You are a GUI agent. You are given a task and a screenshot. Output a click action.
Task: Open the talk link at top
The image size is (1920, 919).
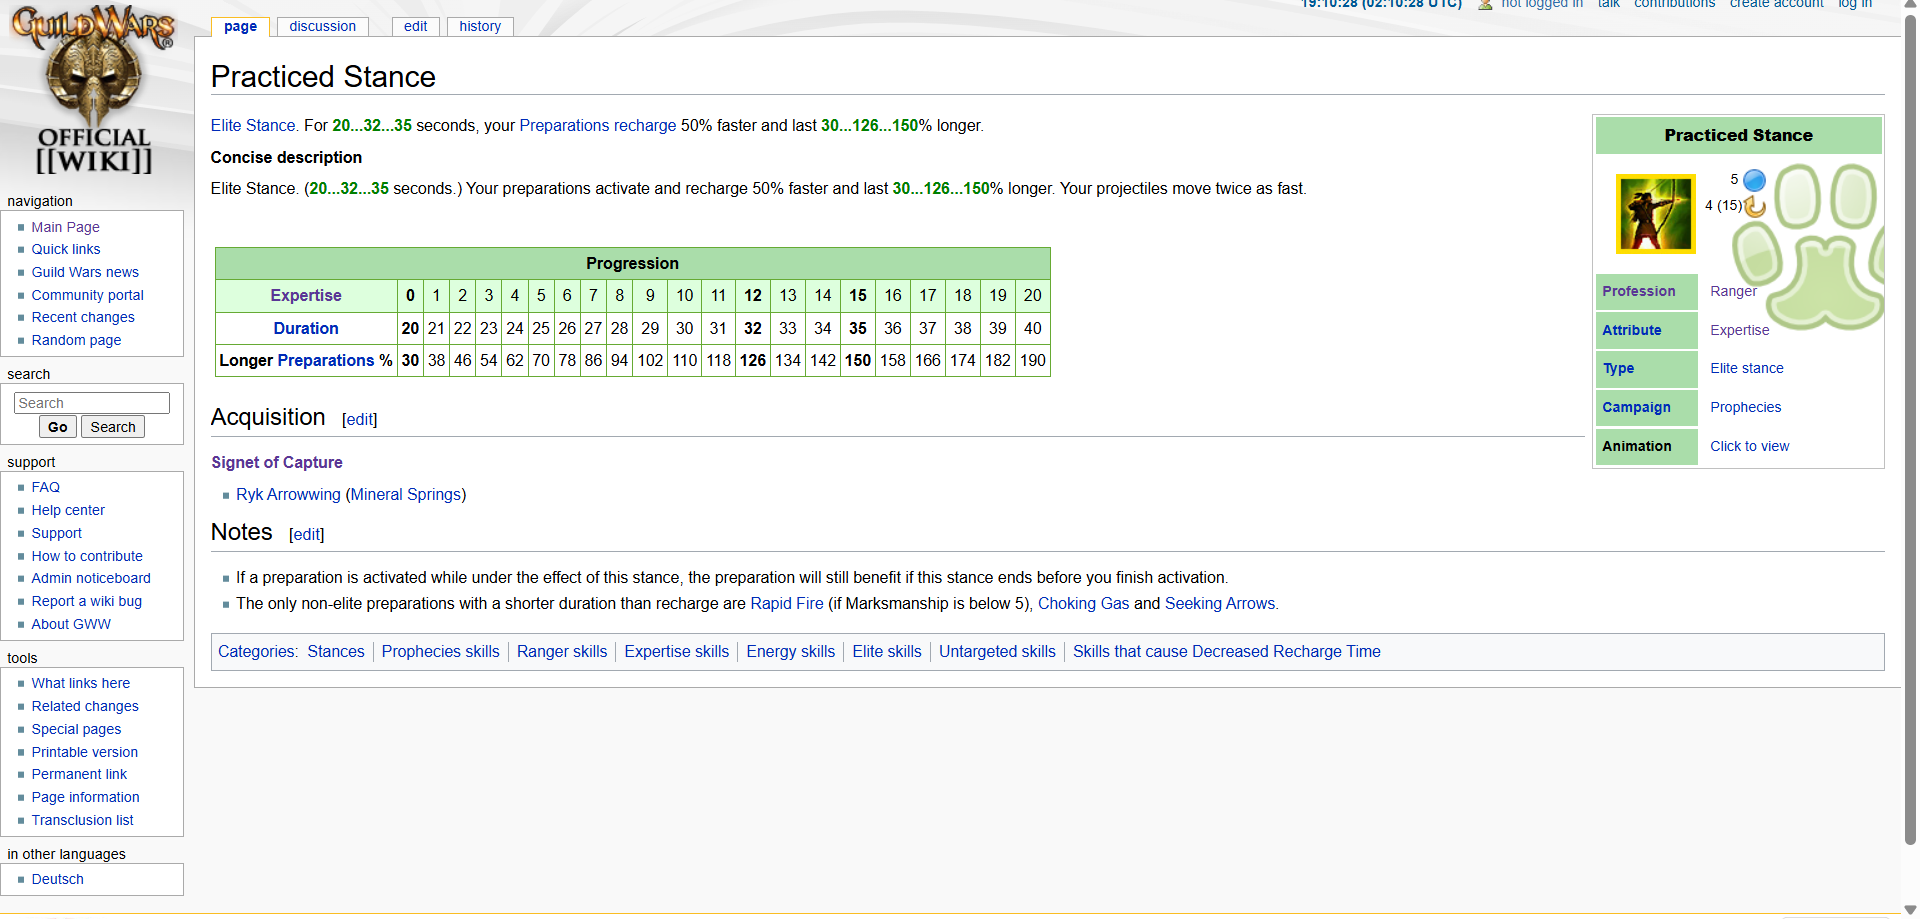pyautogui.click(x=1609, y=4)
